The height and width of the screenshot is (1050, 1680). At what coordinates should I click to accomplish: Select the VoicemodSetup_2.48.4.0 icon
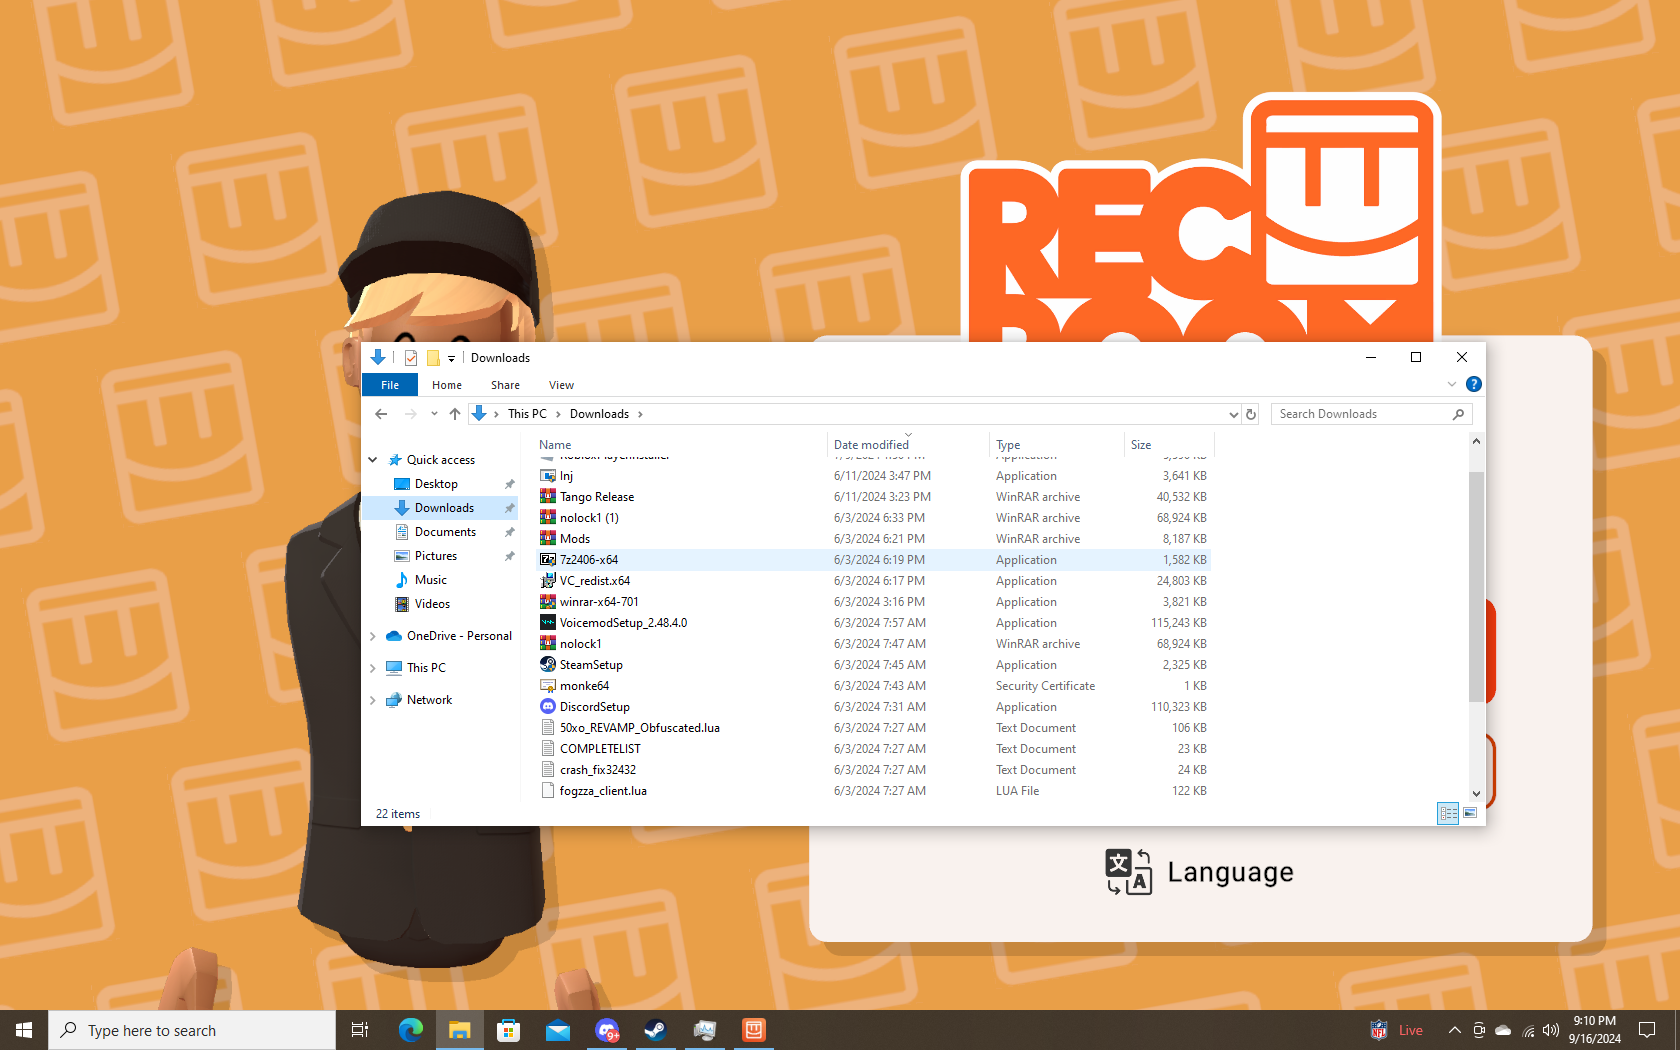coord(548,623)
